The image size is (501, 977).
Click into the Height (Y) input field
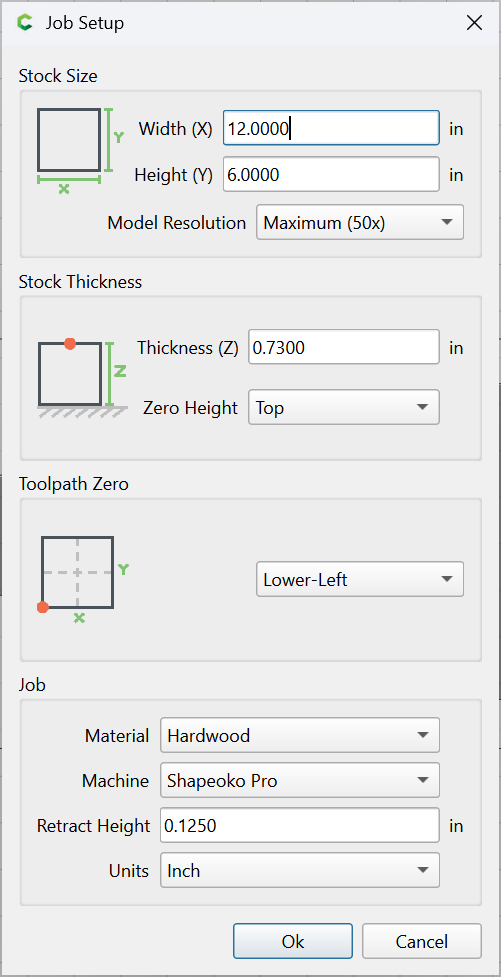332,174
